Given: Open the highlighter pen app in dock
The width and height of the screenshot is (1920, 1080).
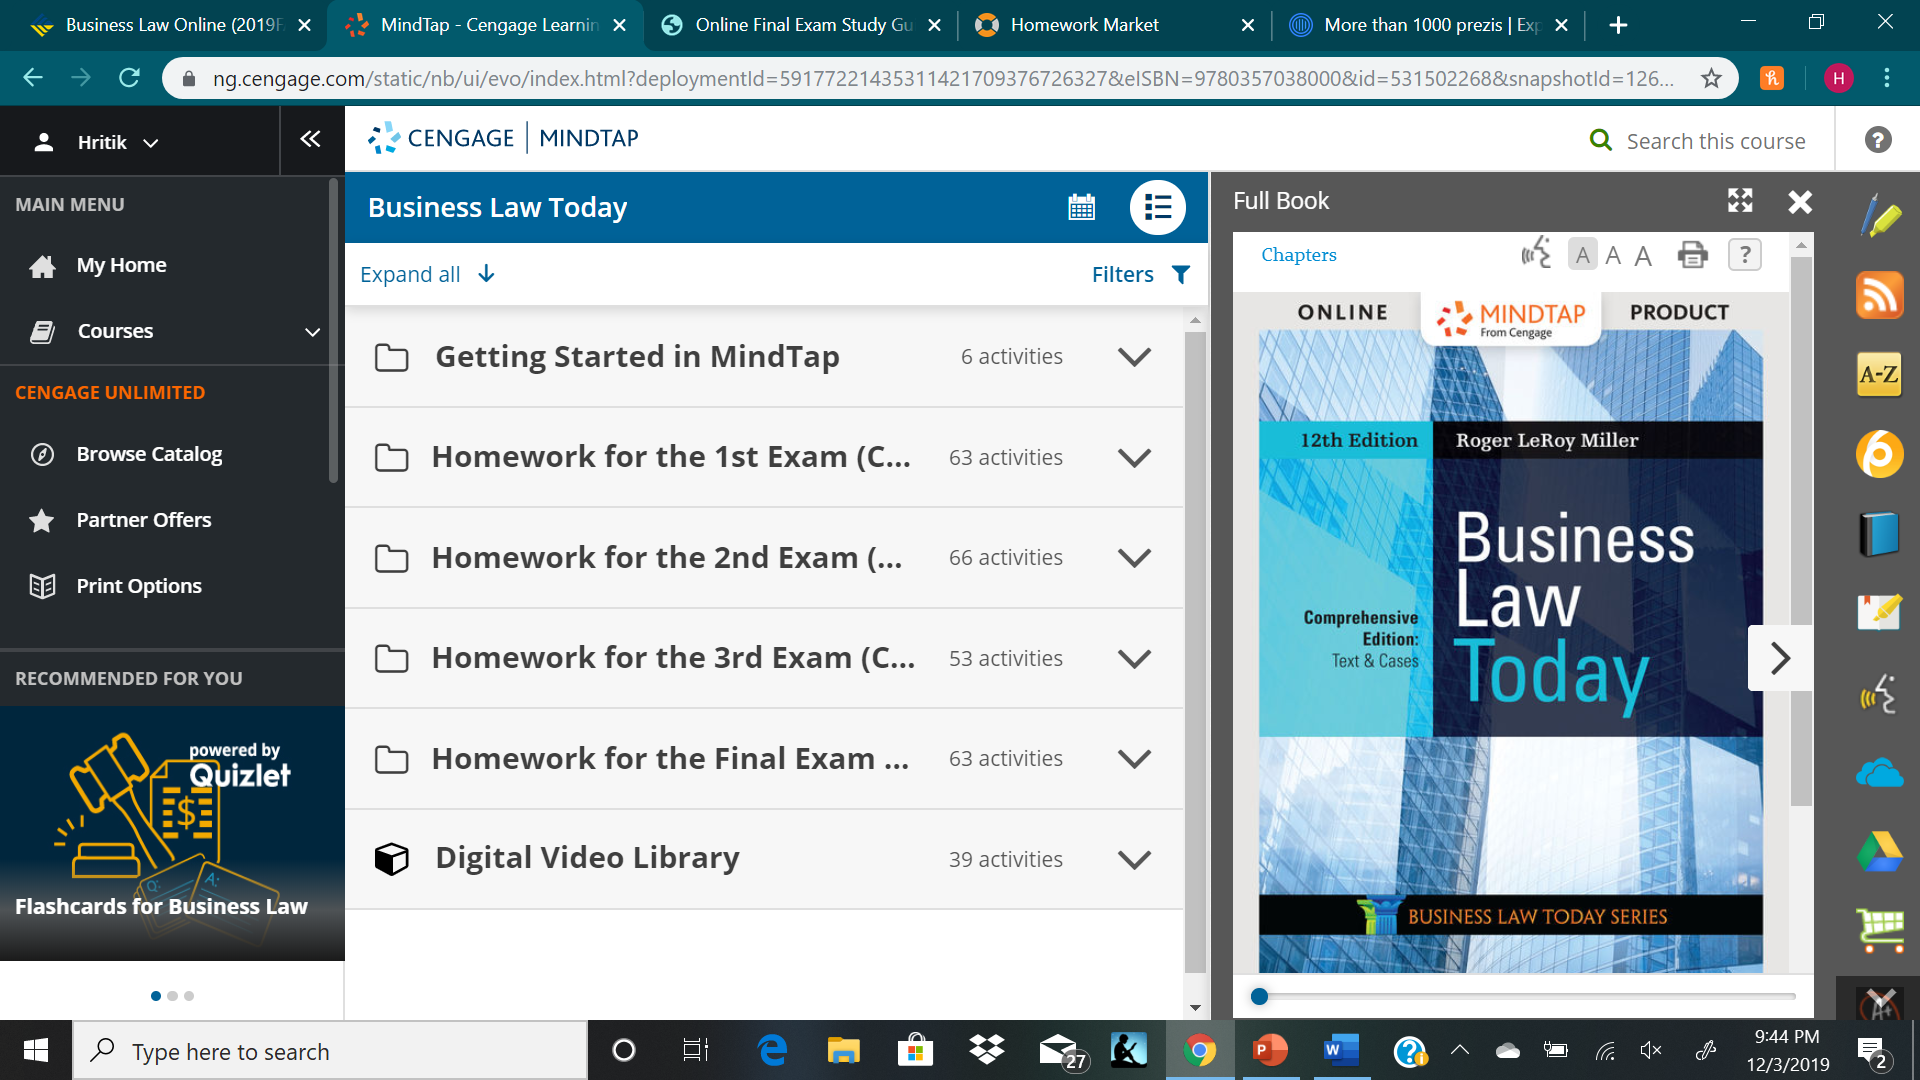Looking at the screenshot, I should pos(1880,216).
